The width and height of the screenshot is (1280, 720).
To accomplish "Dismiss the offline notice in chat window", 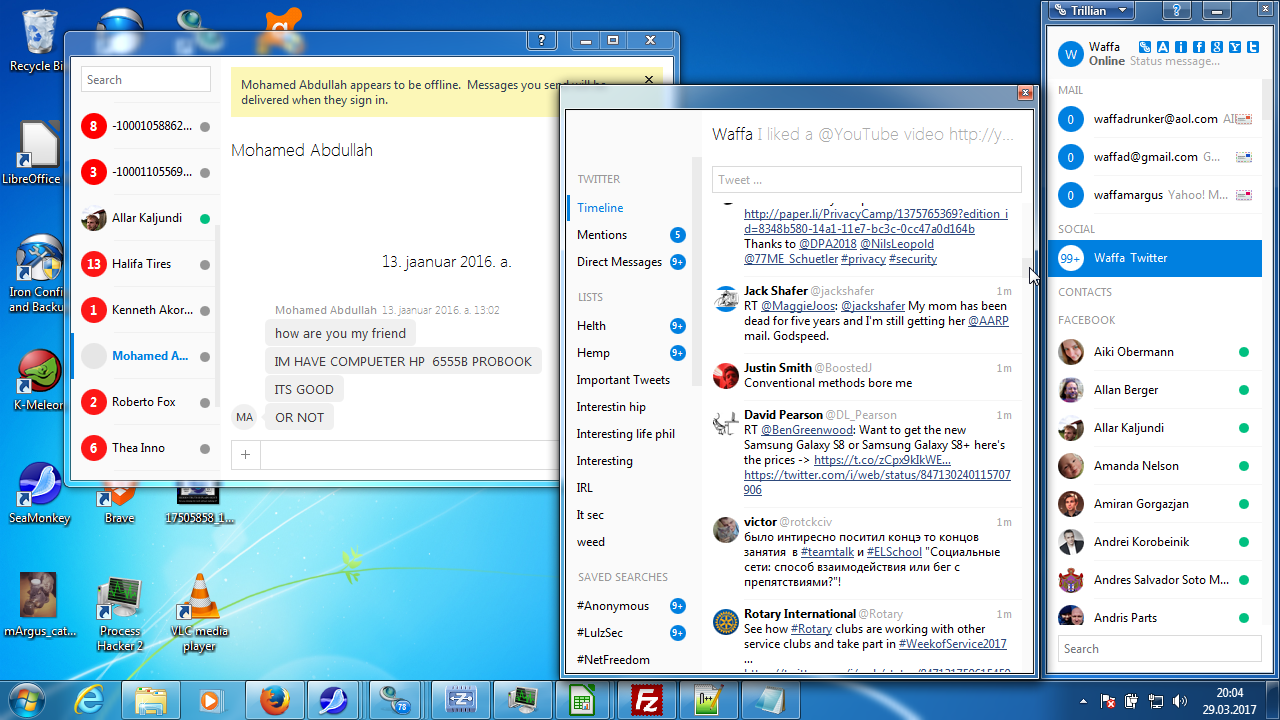I will click(x=649, y=80).
